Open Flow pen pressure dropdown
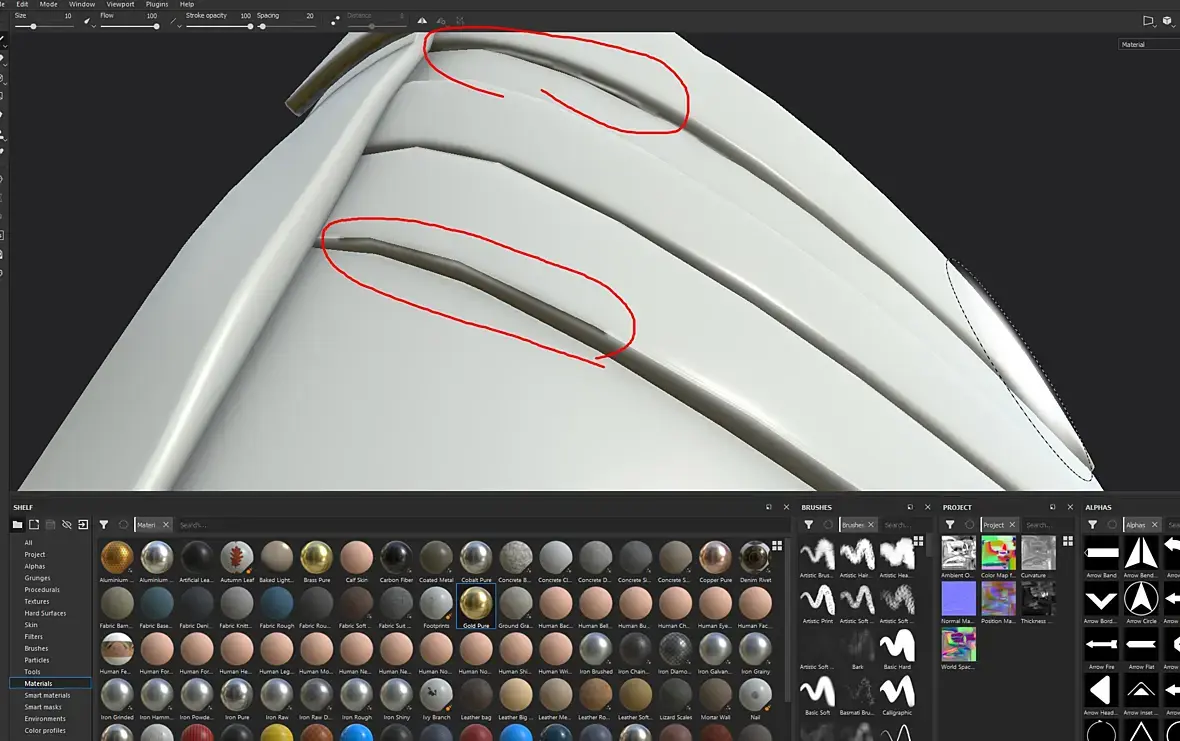This screenshot has height=741, width=1180. [x=176, y=23]
